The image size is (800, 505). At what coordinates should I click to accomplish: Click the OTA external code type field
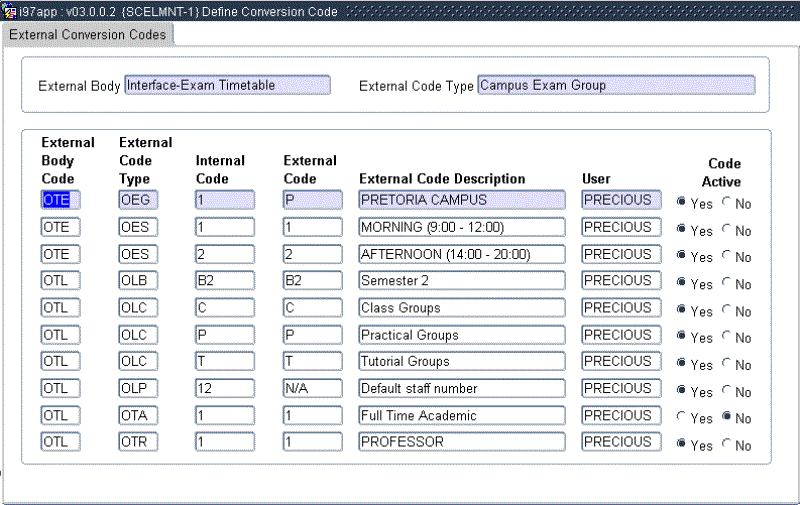(x=137, y=415)
